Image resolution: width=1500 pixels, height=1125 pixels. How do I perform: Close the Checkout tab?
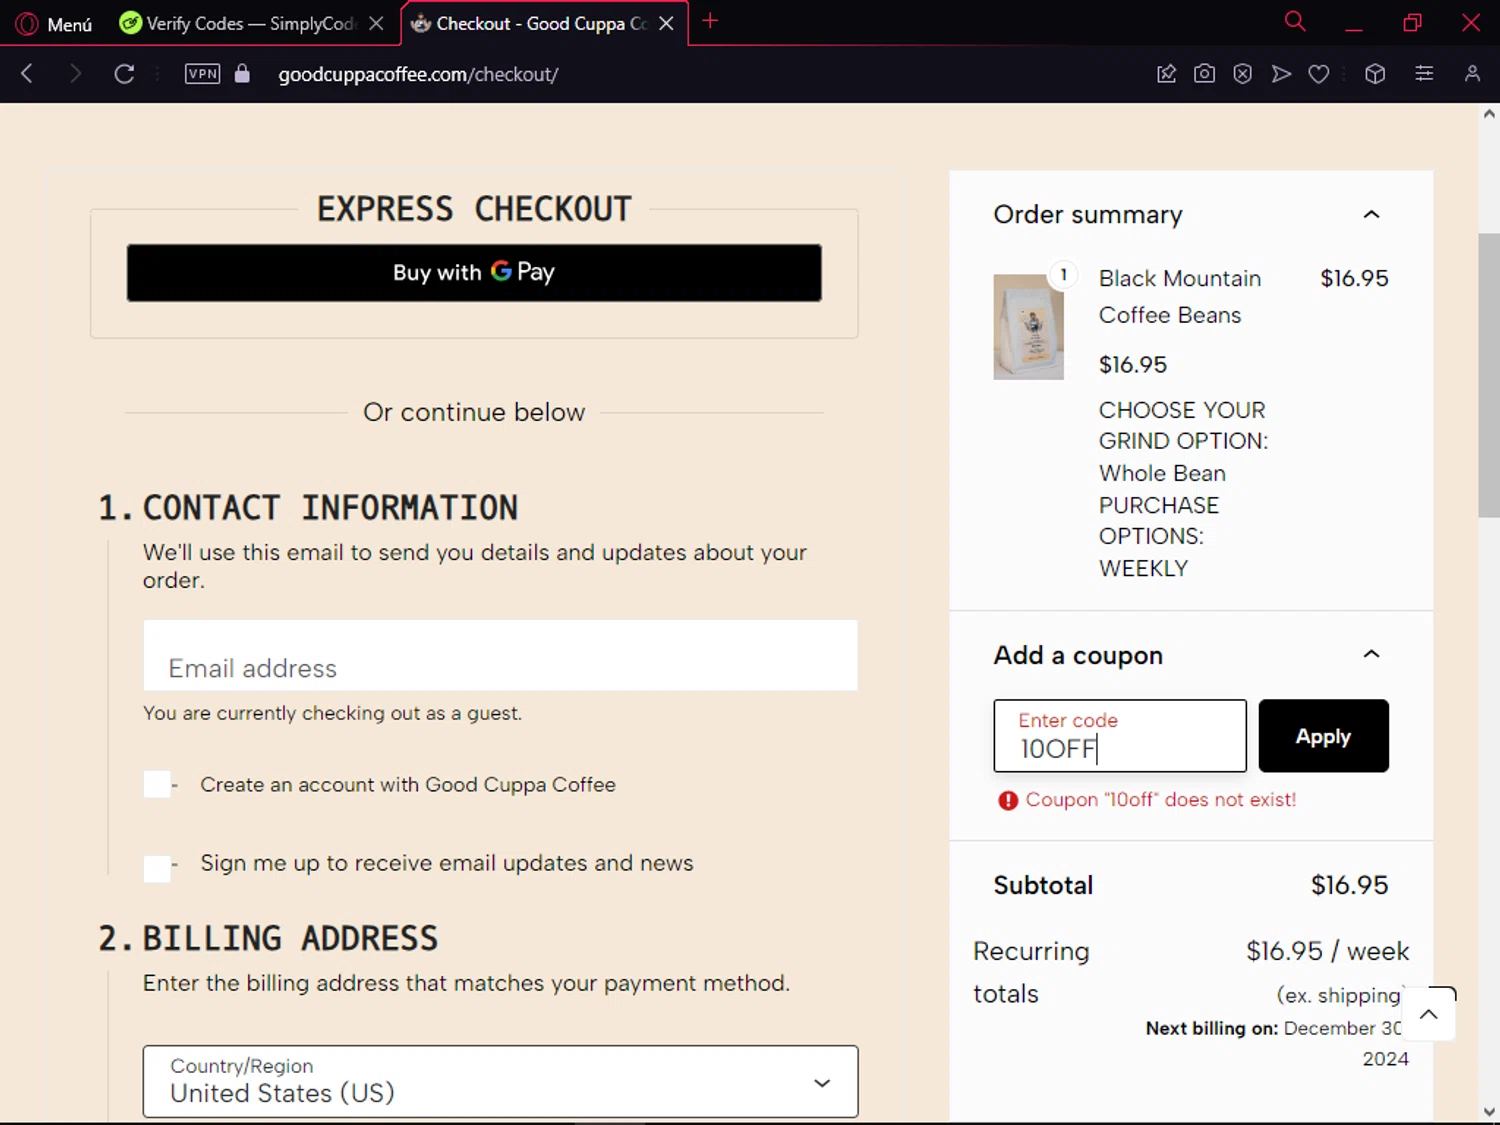tap(666, 23)
